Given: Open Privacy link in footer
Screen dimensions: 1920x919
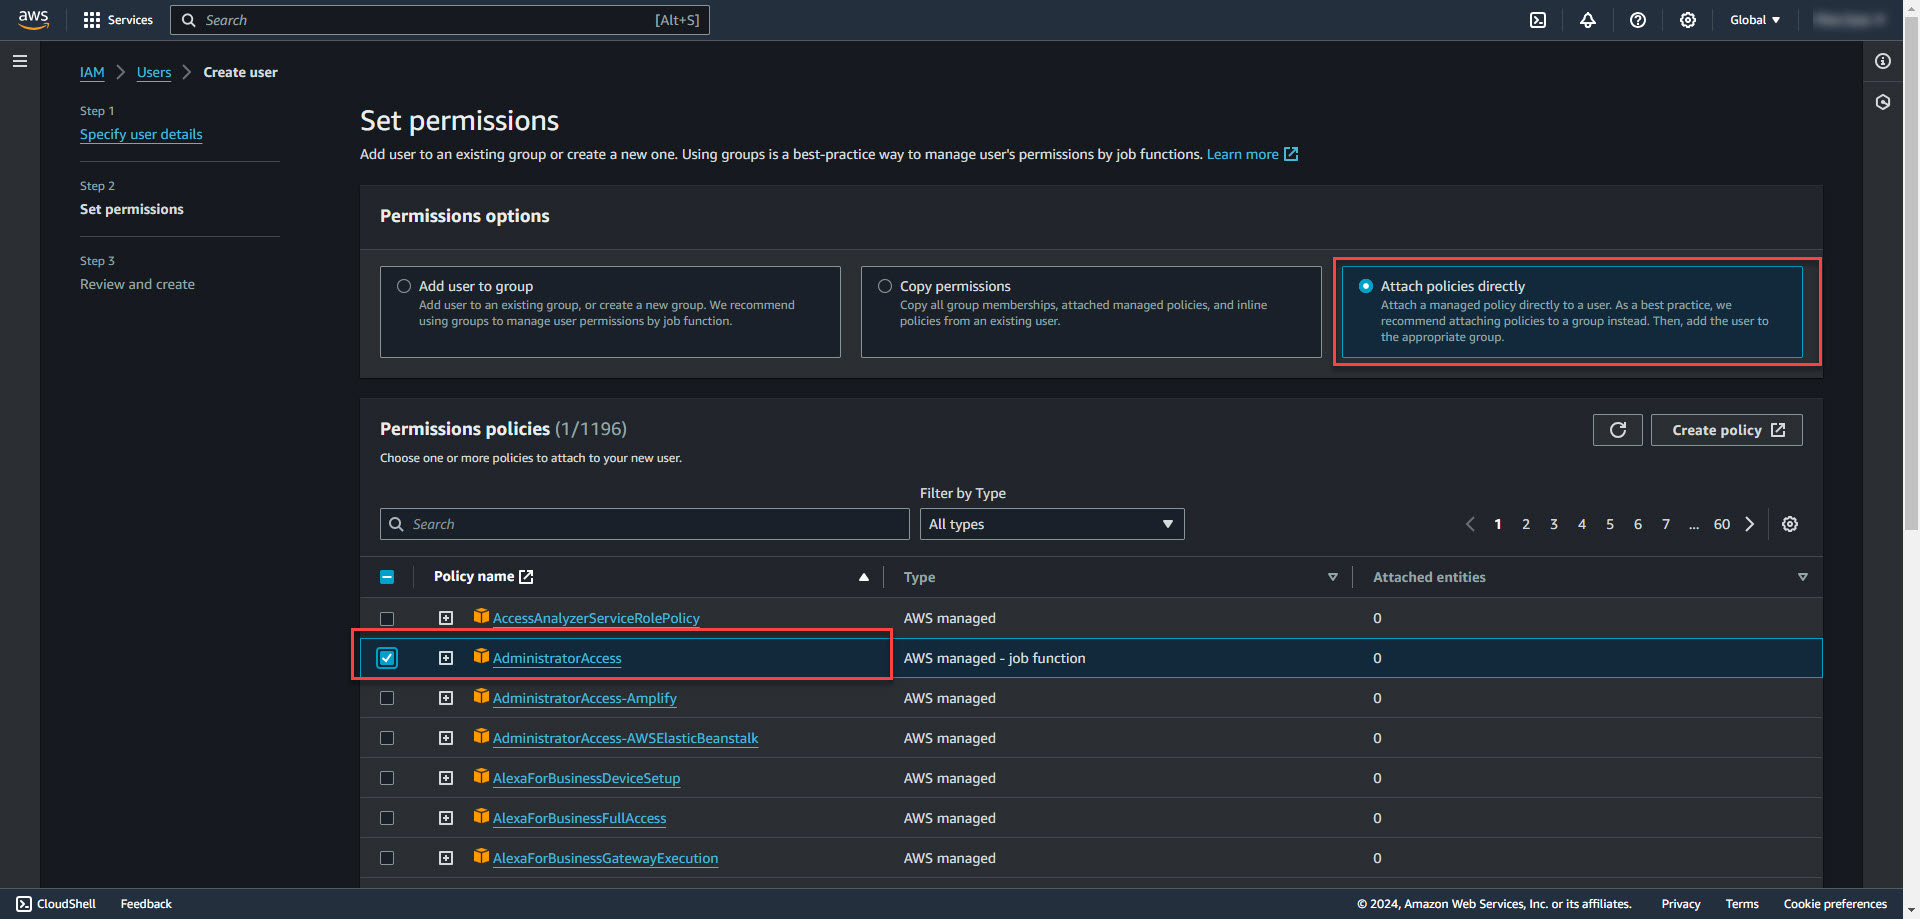Looking at the screenshot, I should tap(1681, 904).
